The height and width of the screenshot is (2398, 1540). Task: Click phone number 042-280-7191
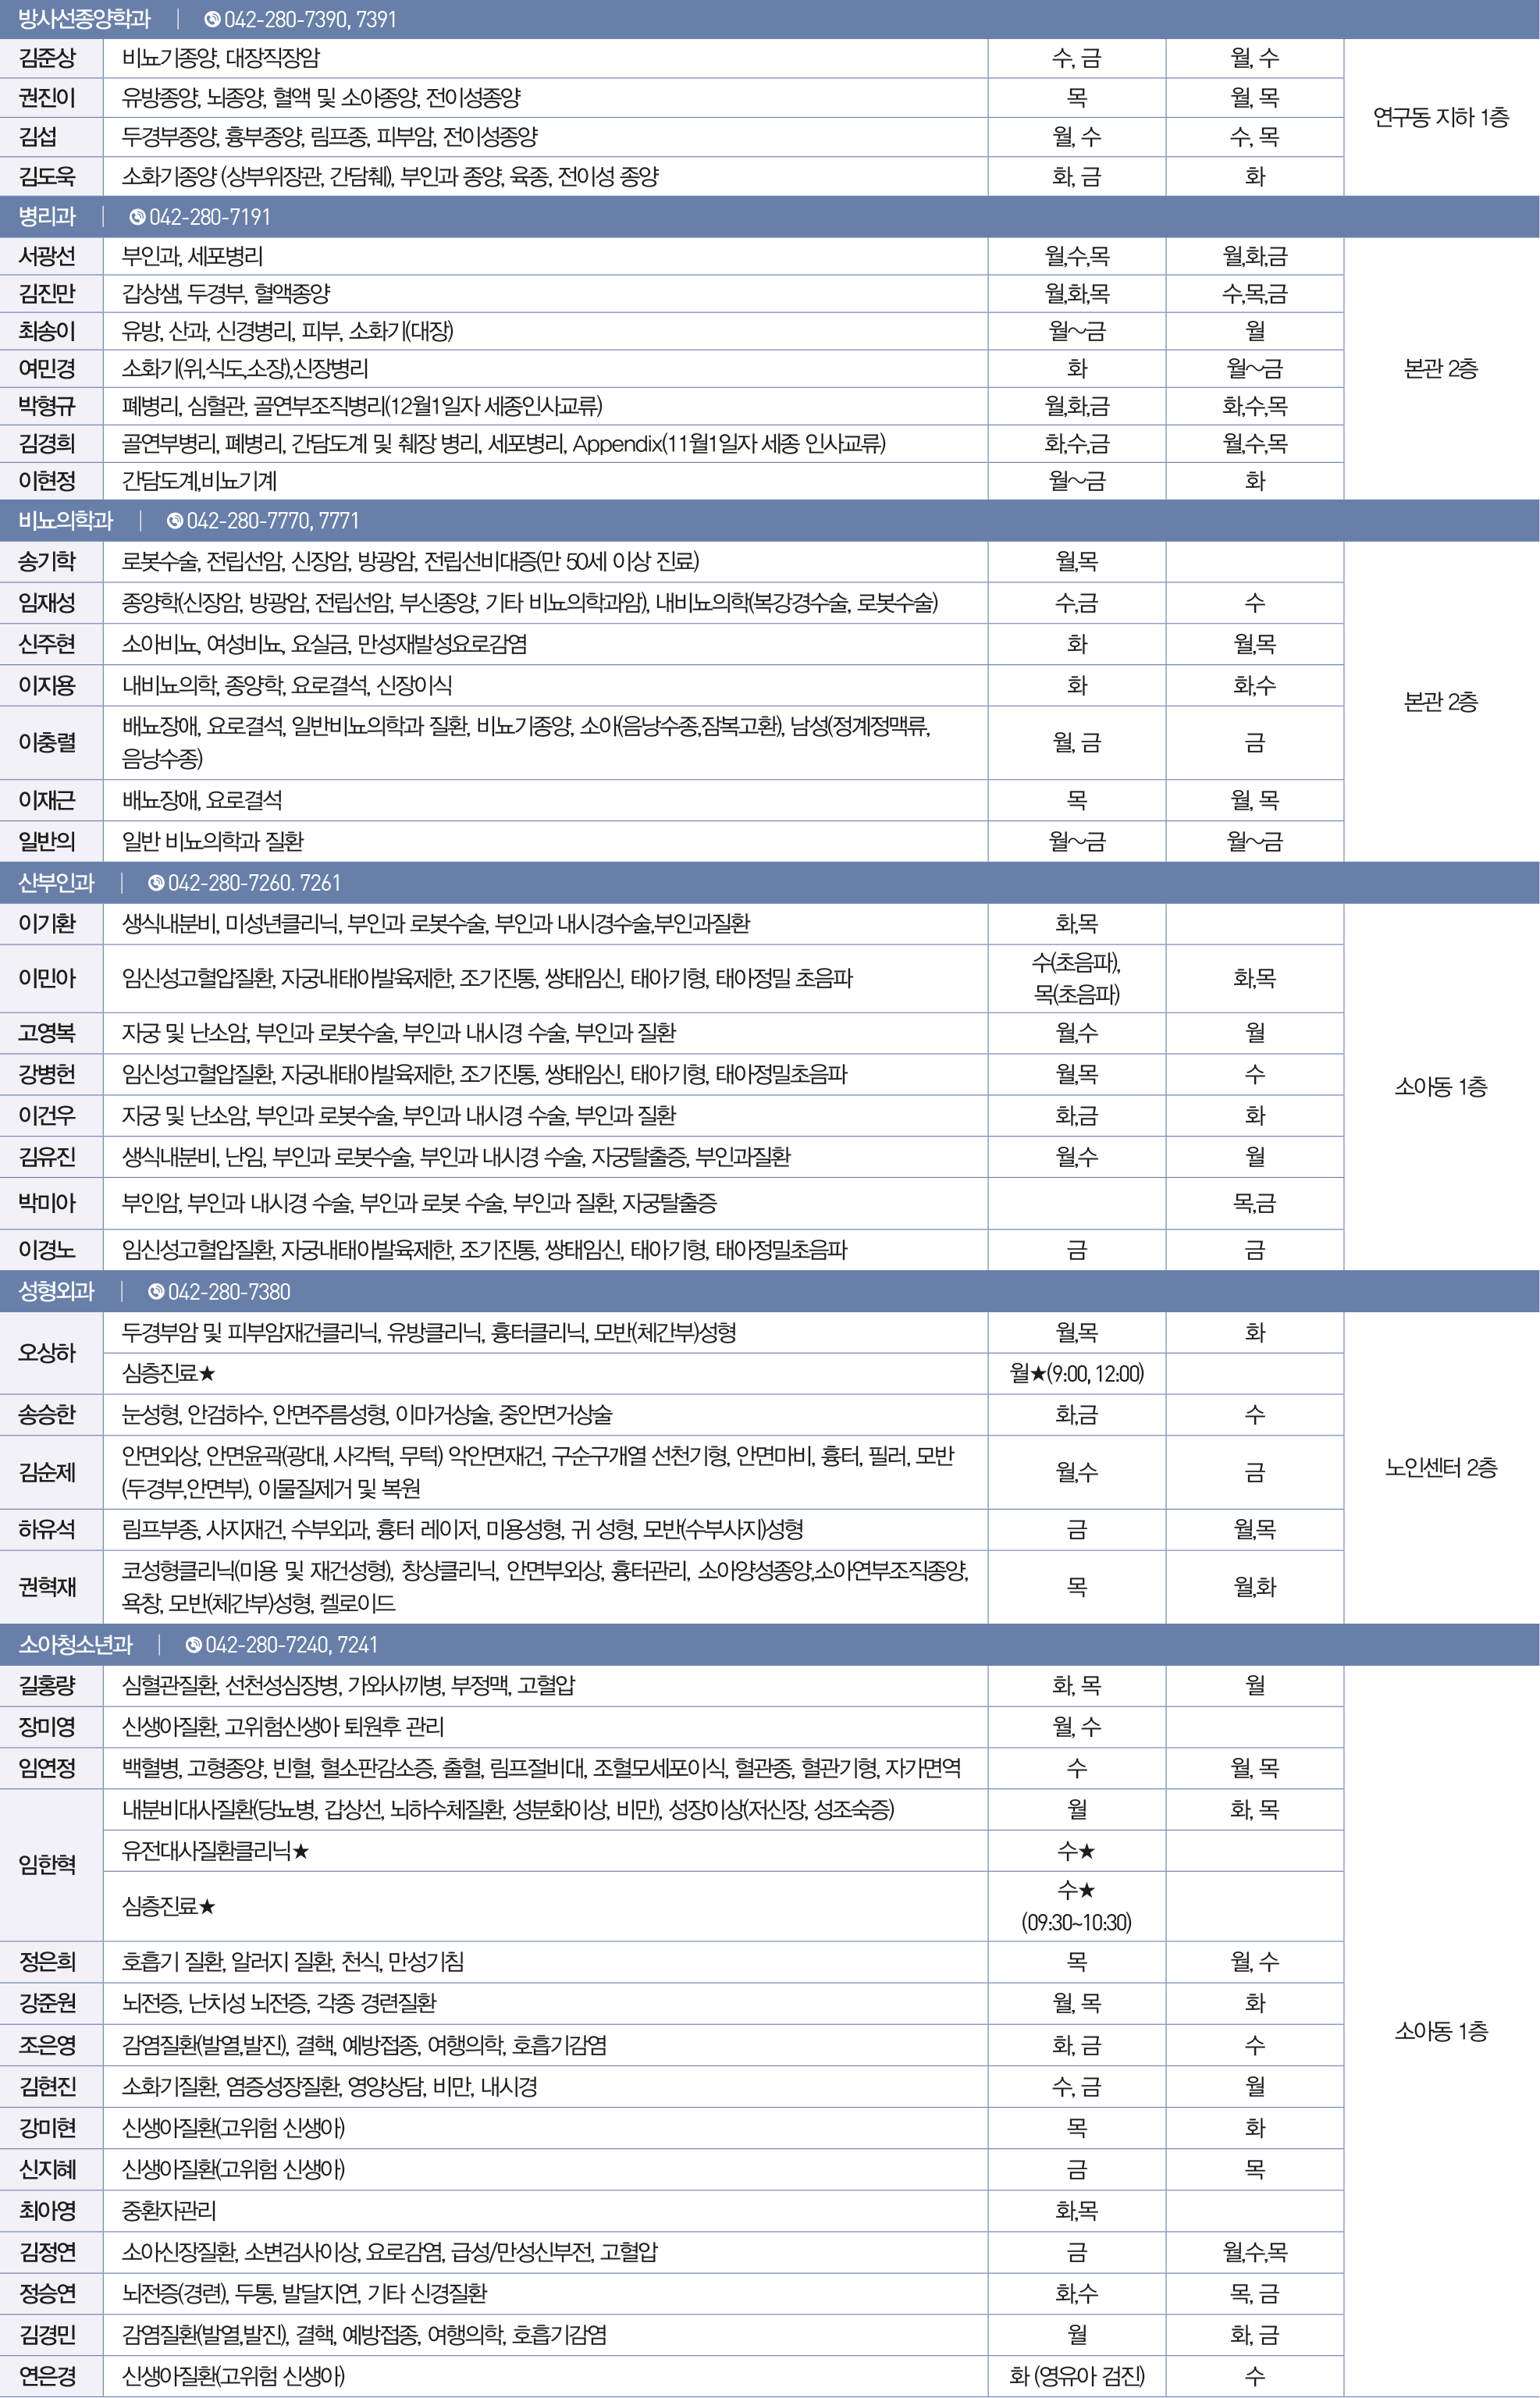(210, 217)
